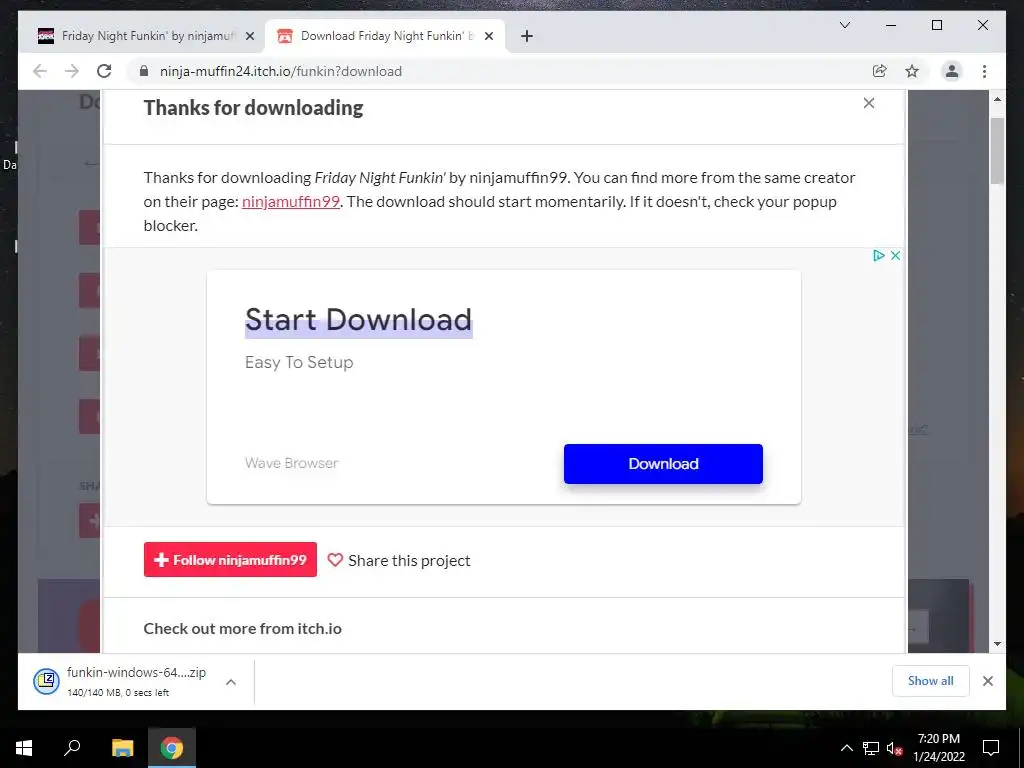Click the Wave Browser ad label

pyautogui.click(x=291, y=463)
